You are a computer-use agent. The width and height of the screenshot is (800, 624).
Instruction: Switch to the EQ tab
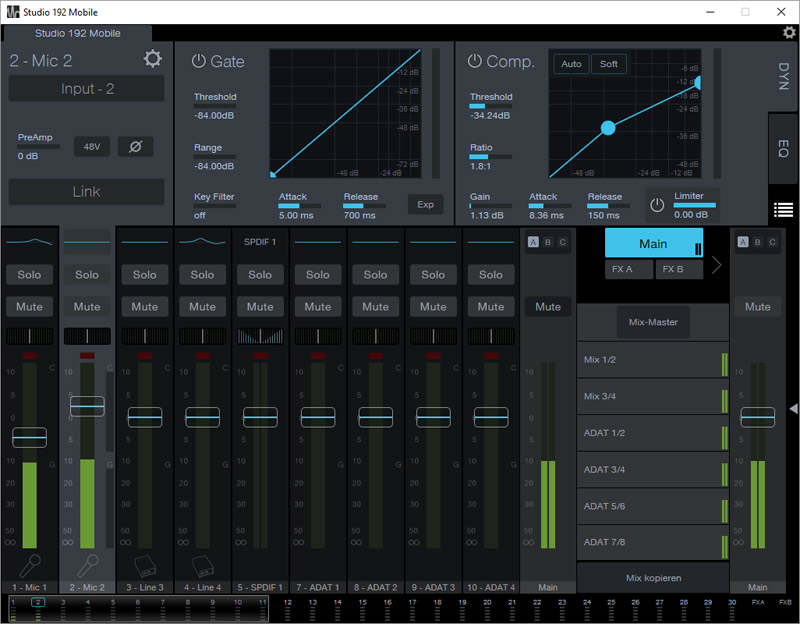coord(784,148)
